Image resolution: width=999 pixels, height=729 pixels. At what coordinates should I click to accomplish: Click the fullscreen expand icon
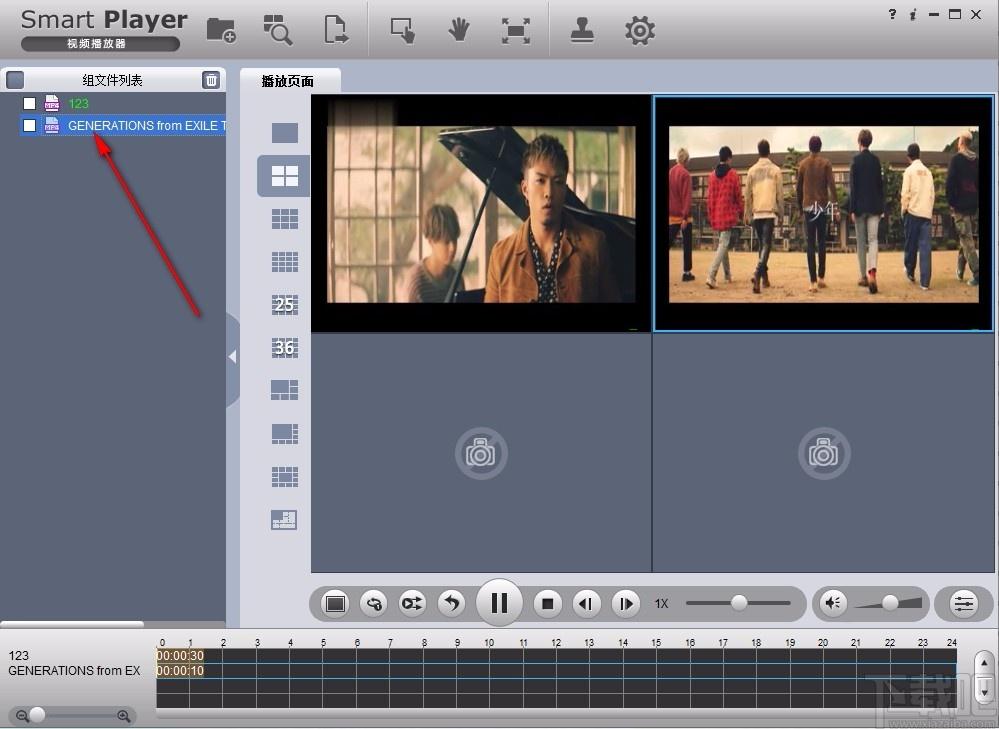click(516, 30)
